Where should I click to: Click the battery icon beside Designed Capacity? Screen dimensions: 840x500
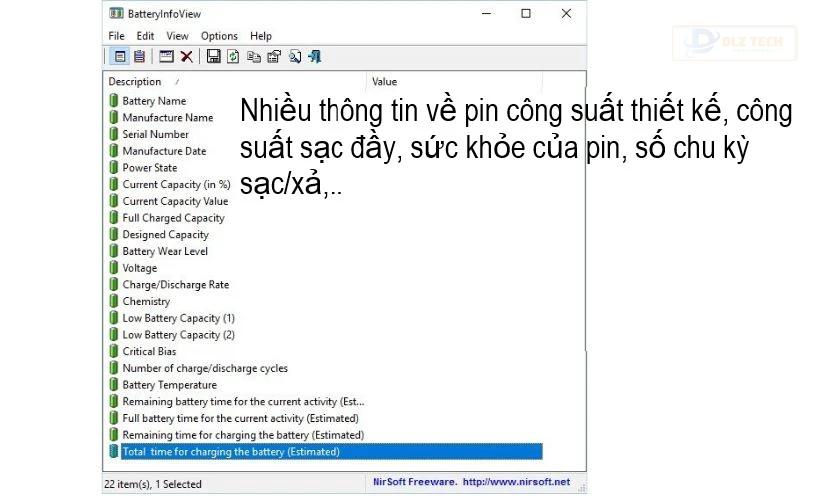coord(114,234)
